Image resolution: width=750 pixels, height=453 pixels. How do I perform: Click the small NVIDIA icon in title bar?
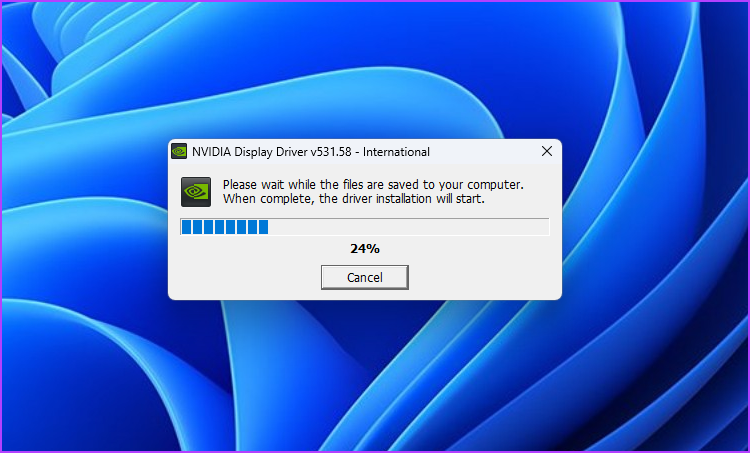(x=179, y=152)
